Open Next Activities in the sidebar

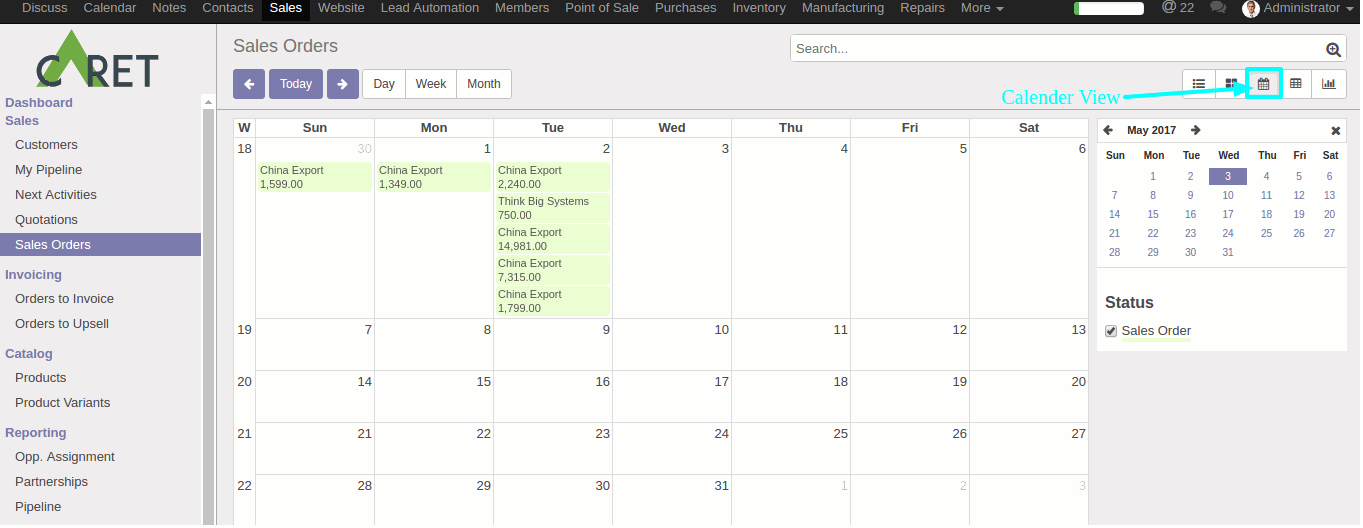point(56,195)
